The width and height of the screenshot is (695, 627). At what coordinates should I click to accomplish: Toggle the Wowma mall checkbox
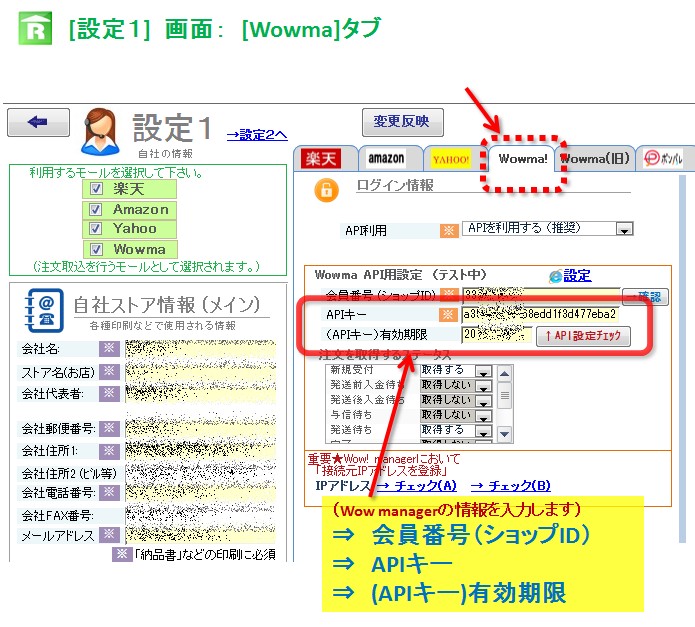click(x=96, y=249)
